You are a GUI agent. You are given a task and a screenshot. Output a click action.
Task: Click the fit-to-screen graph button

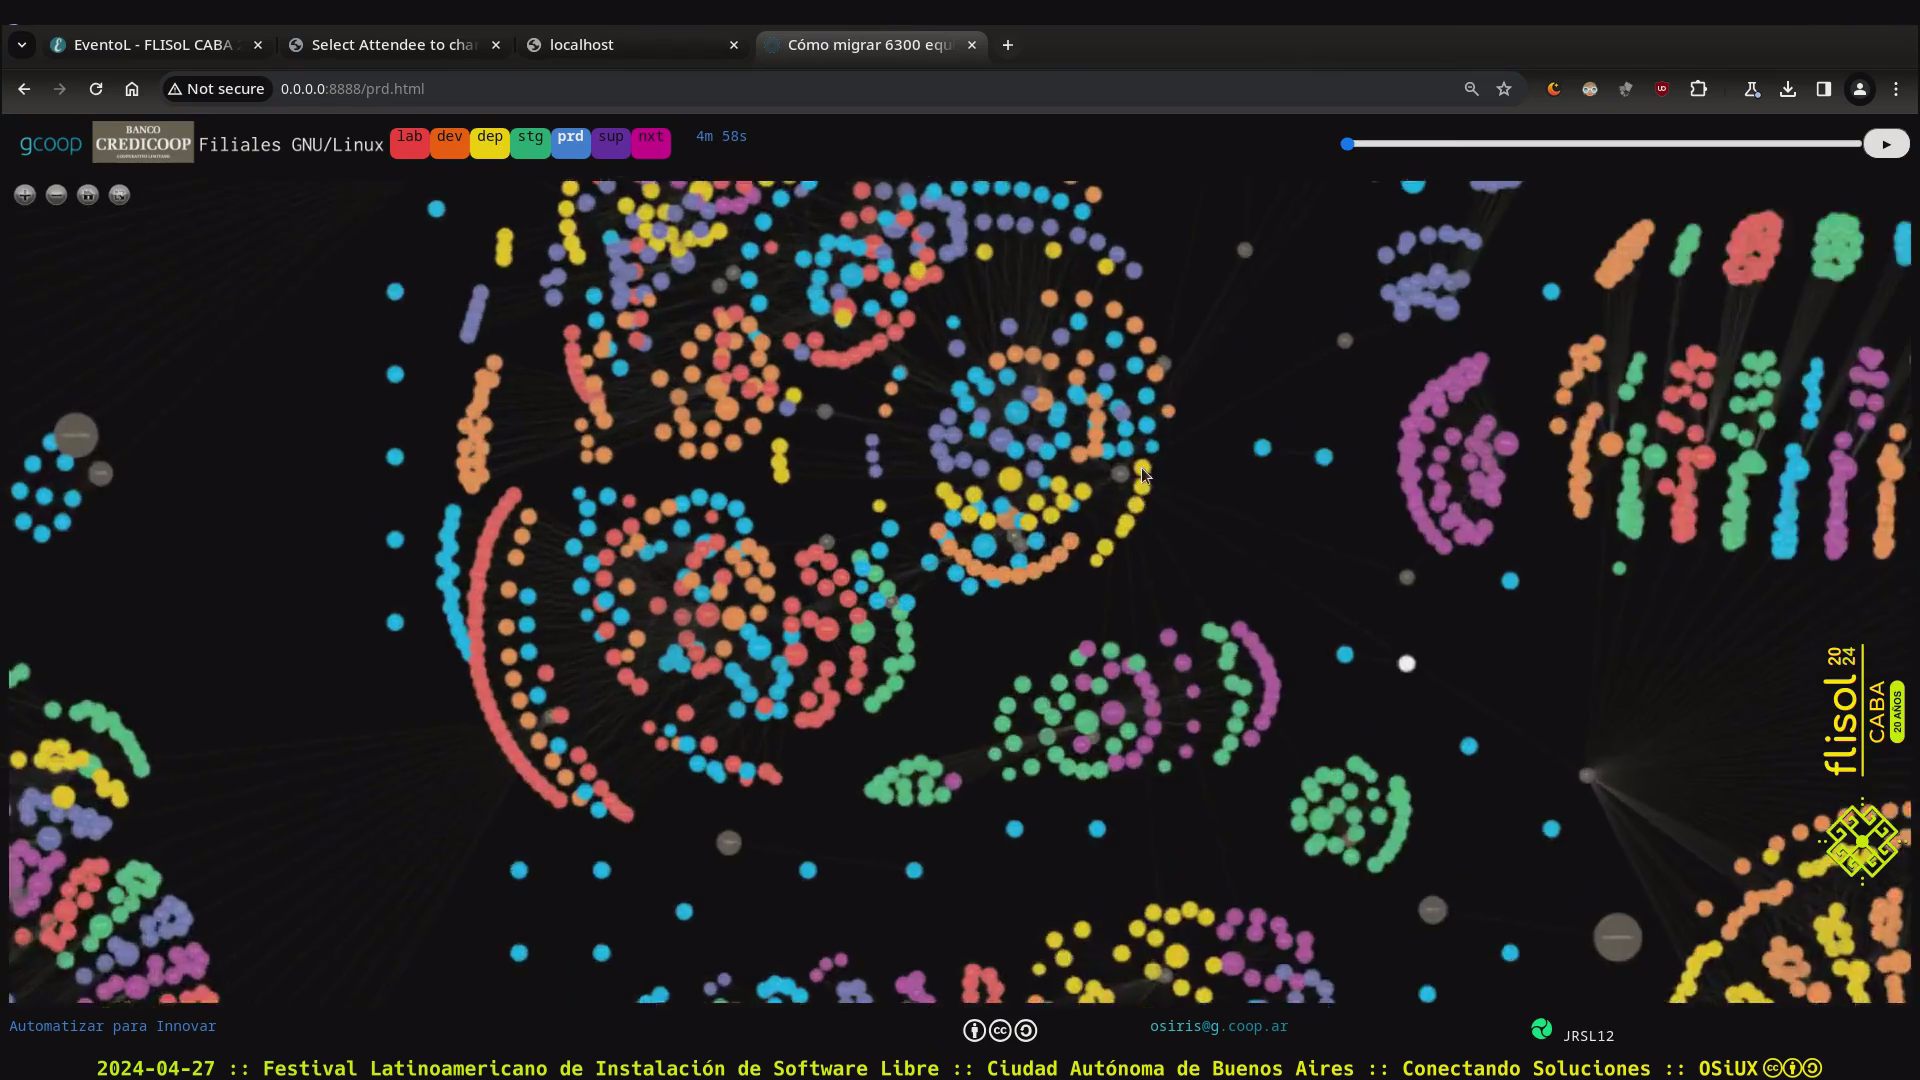[x=119, y=195]
